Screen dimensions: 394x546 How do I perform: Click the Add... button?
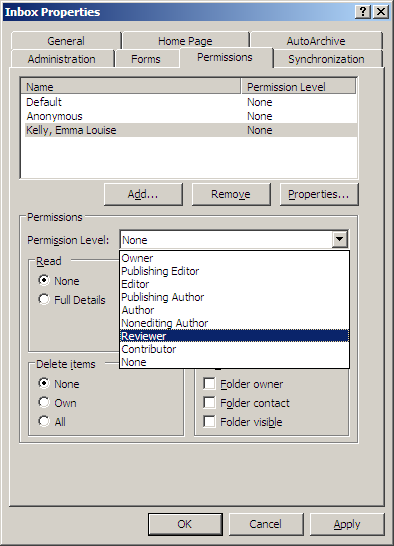click(x=143, y=194)
